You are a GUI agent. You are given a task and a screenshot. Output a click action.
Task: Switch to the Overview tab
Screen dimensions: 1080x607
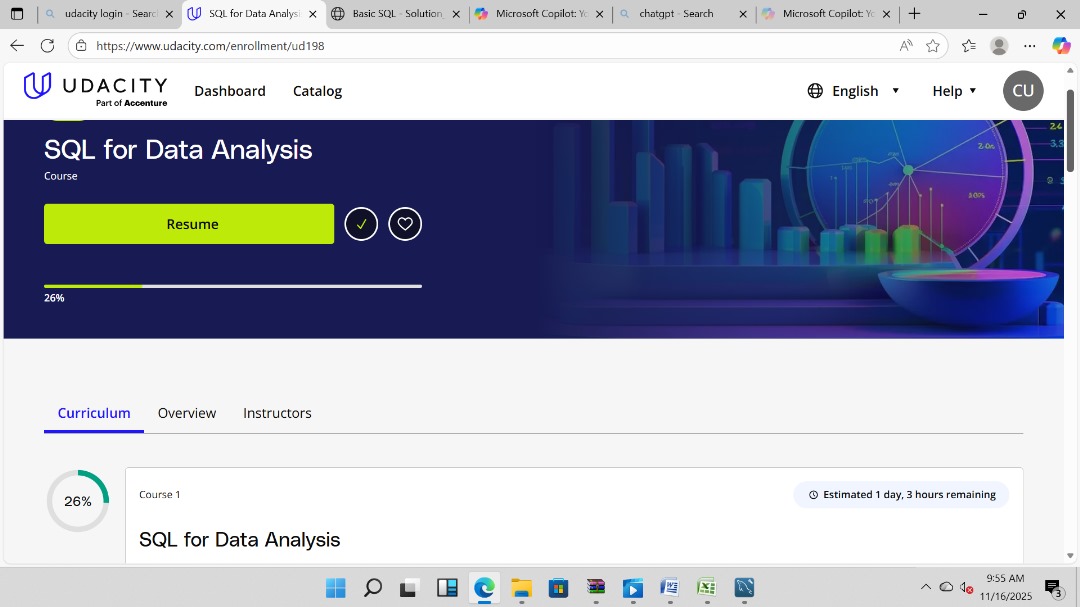point(187,413)
